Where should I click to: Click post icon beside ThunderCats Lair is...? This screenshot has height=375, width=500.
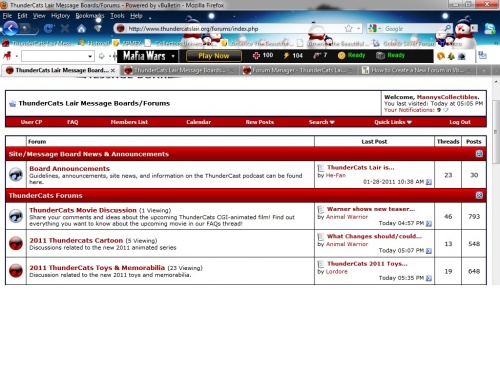point(321,168)
